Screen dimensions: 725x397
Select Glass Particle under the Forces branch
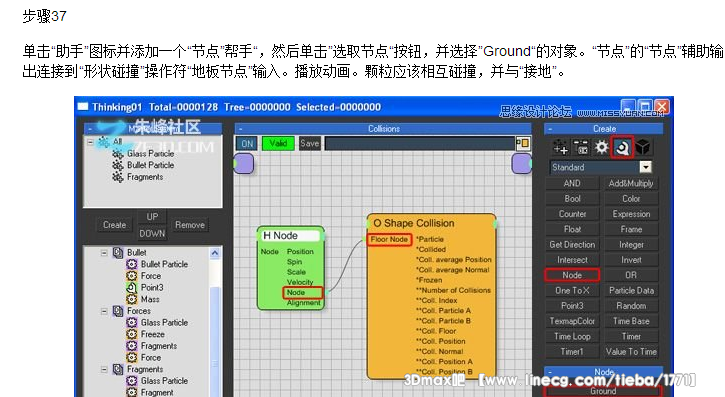(164, 322)
